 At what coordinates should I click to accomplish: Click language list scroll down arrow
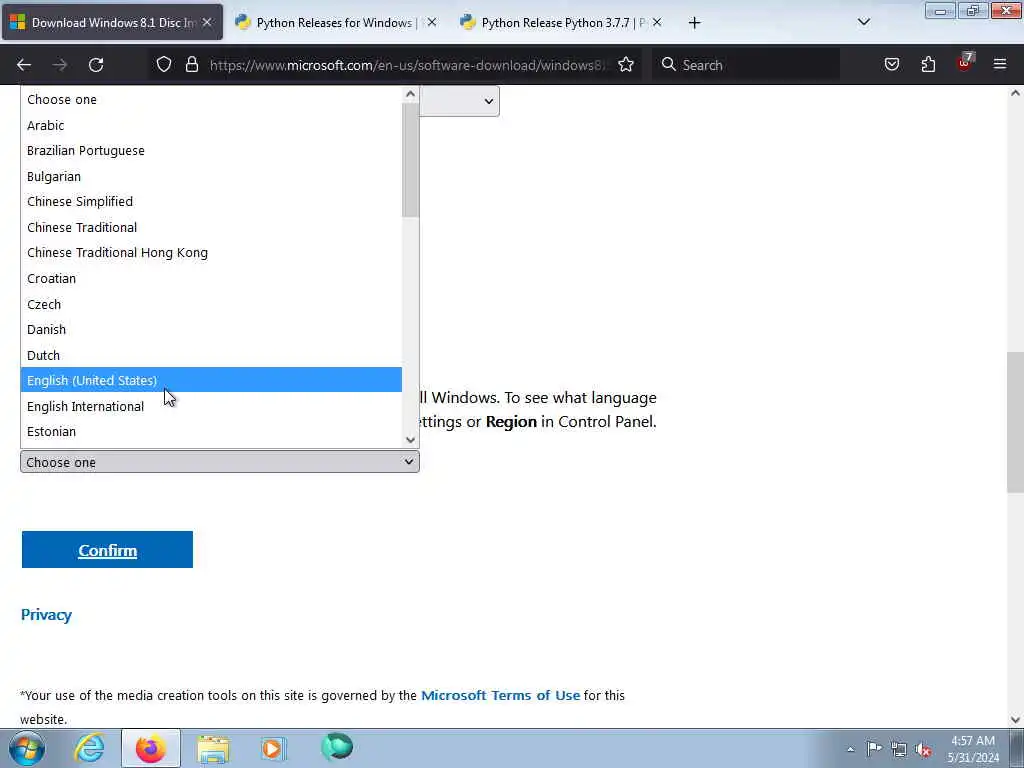[x=410, y=440]
